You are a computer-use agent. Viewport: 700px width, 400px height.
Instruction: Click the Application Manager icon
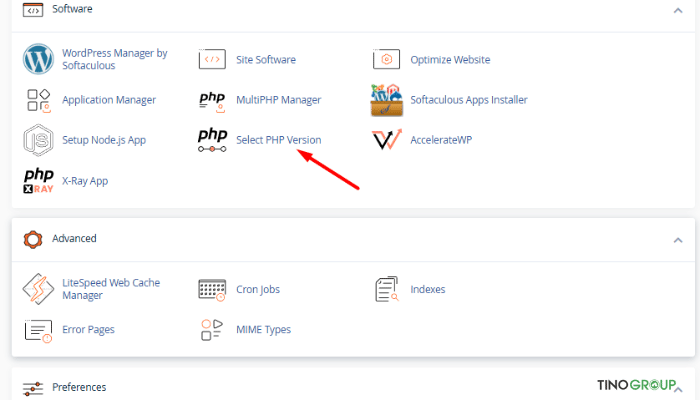coord(38,100)
